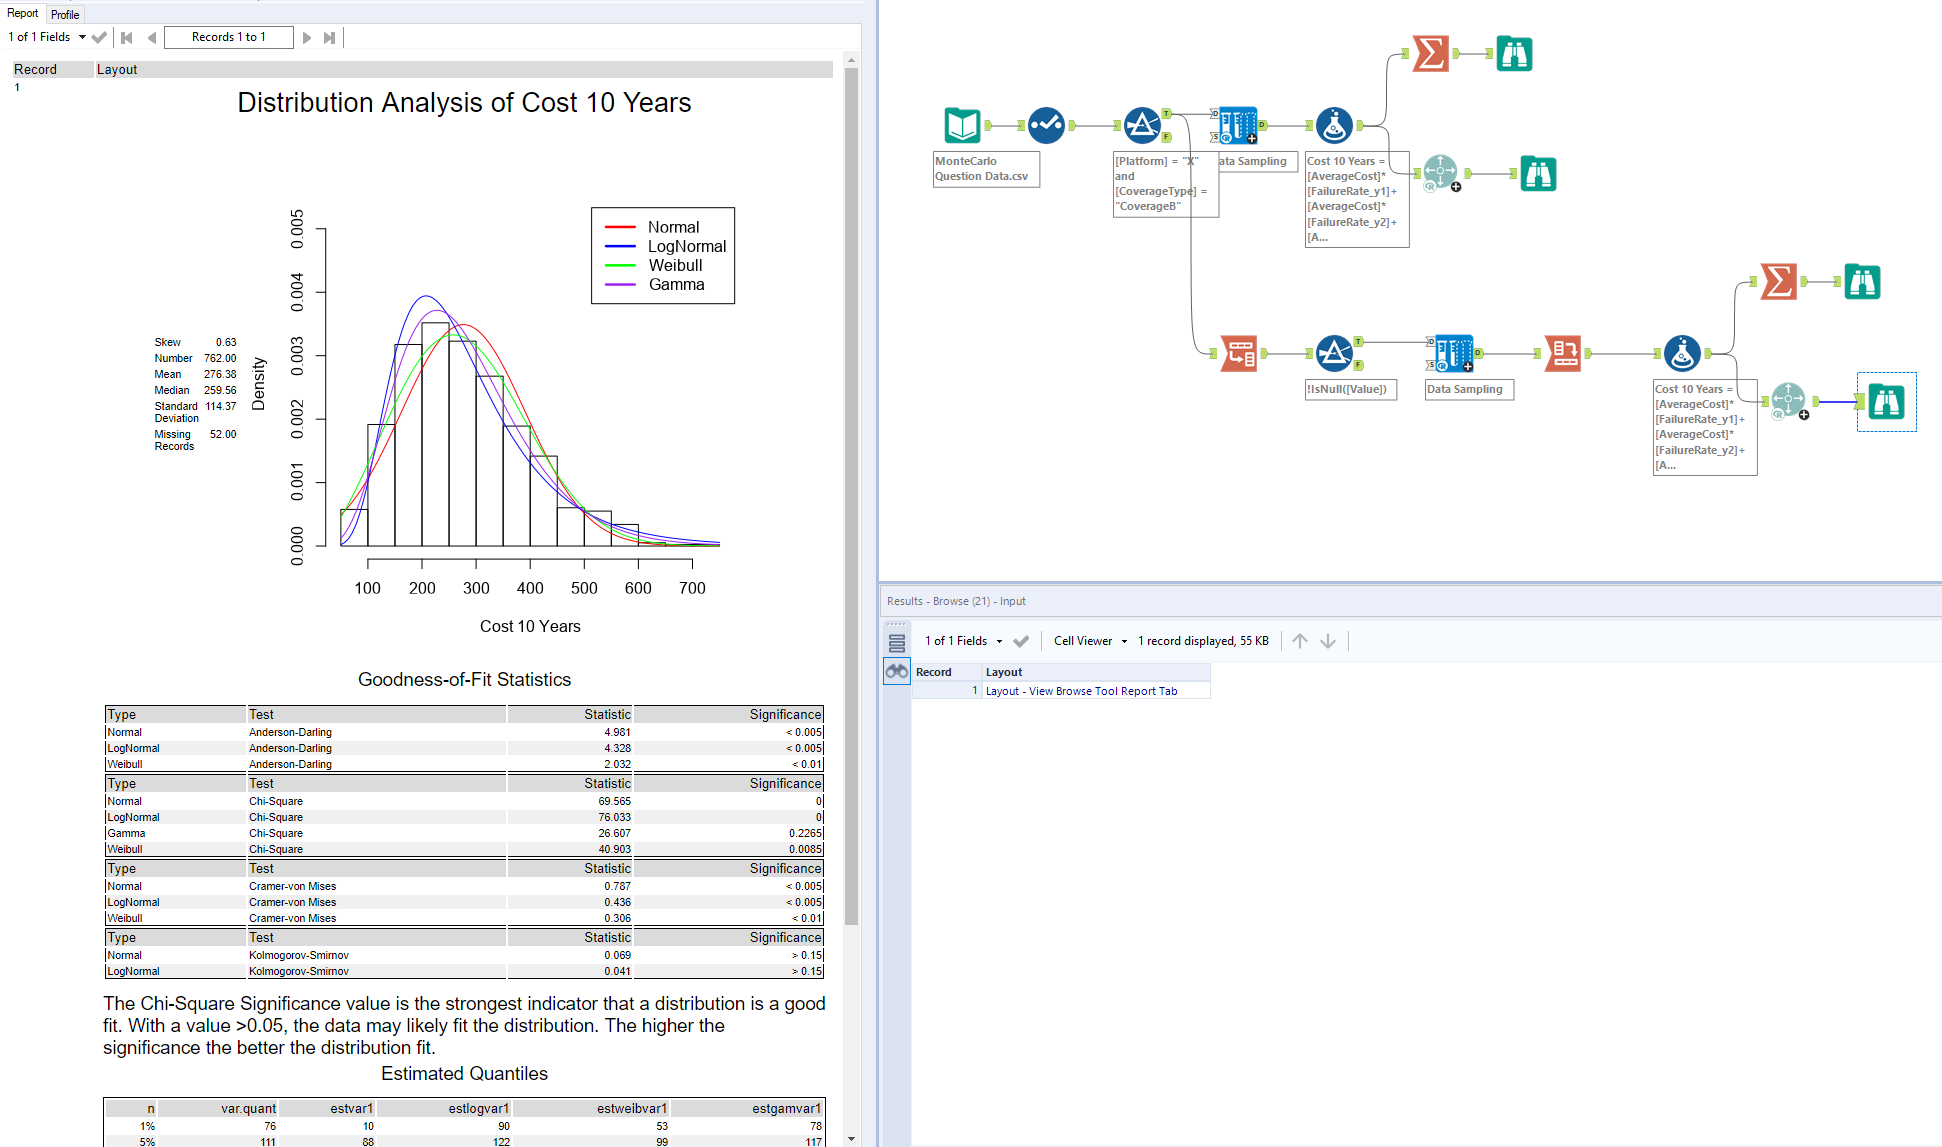Switch to the Report tab
Screen dimensions: 1942x1147
[x=22, y=13]
